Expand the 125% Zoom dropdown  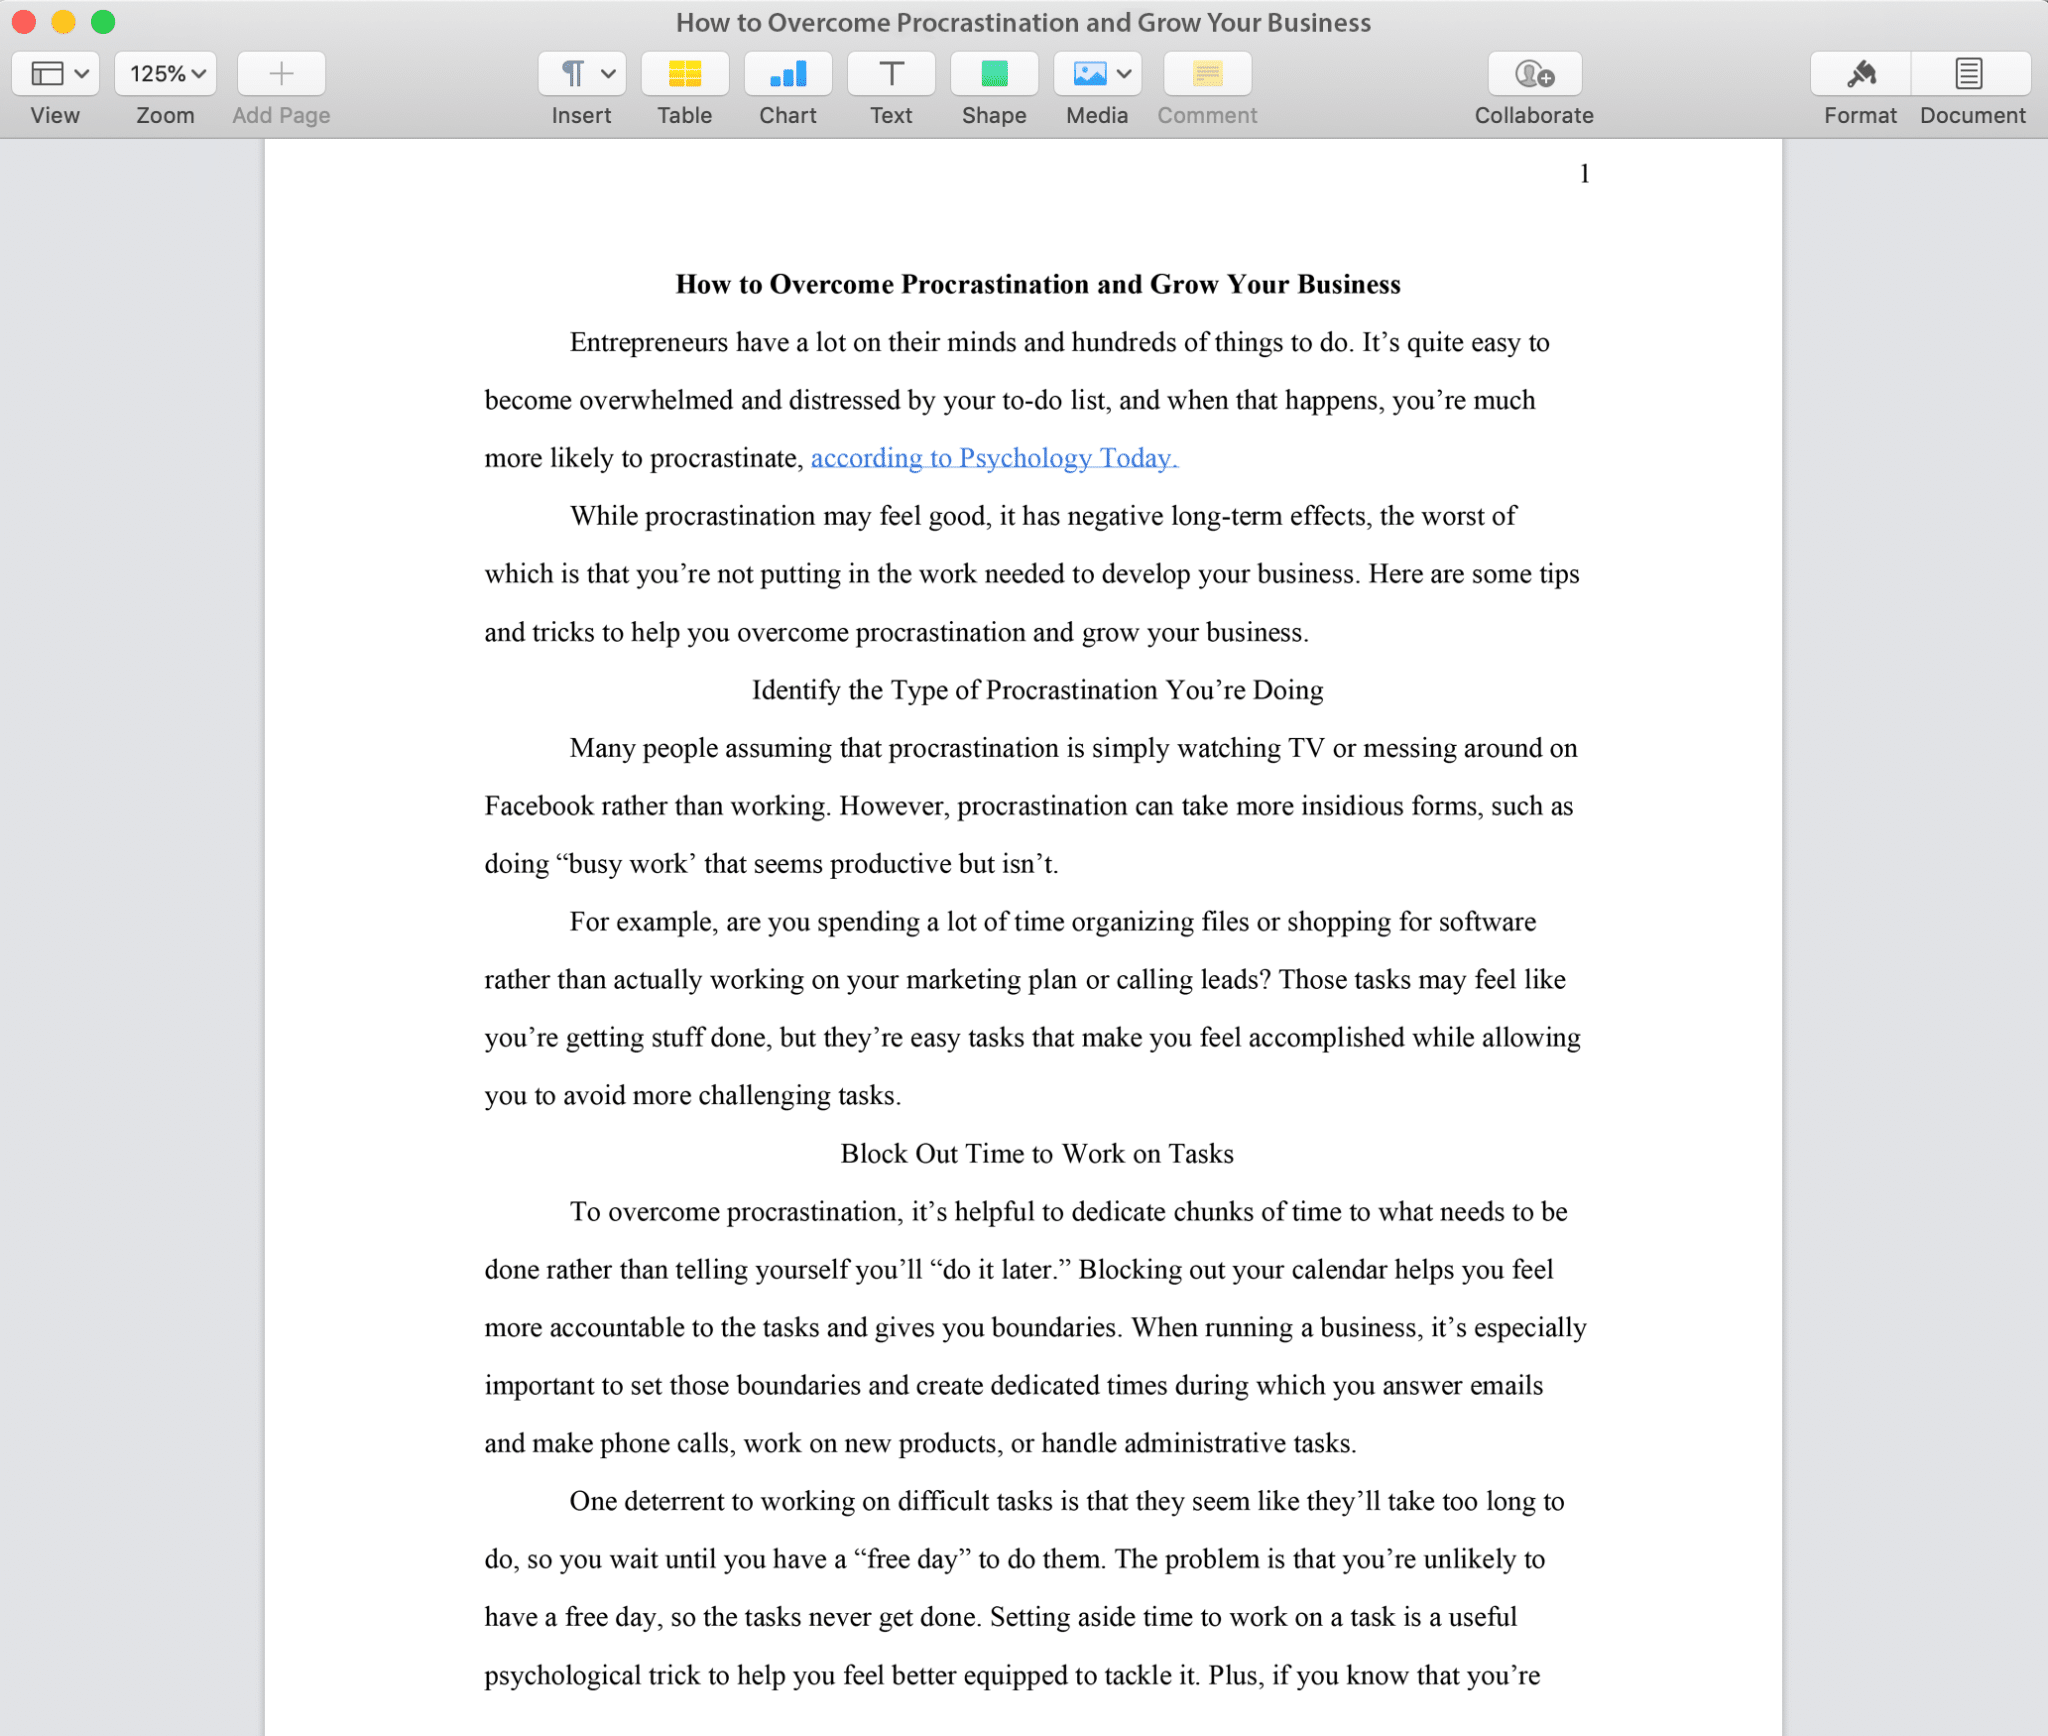(166, 73)
